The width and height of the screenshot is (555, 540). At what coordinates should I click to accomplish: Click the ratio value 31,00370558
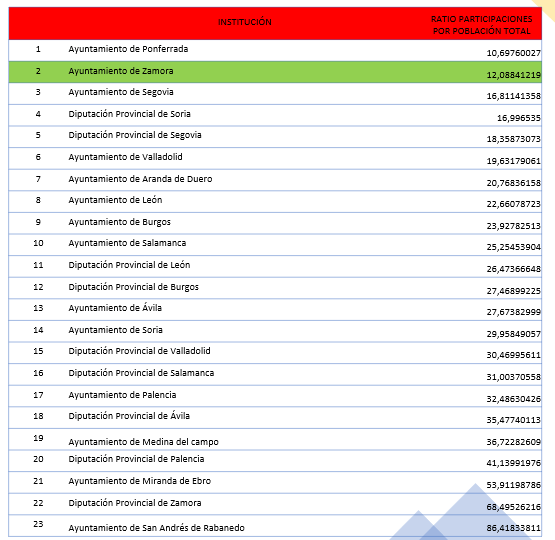point(514,377)
